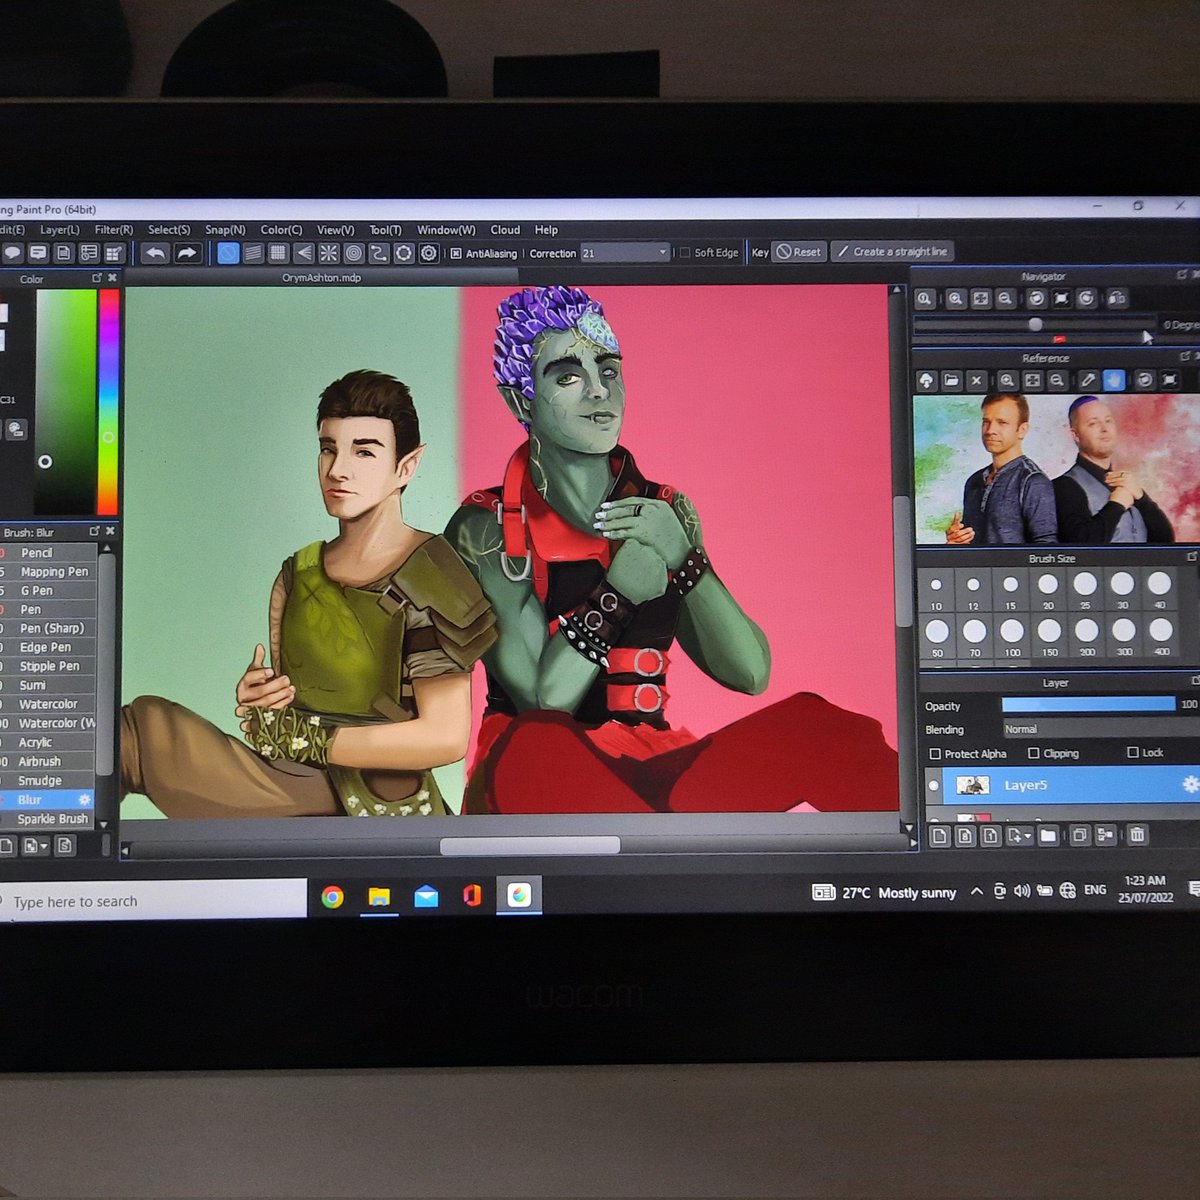Open the Correction value dropdown

click(x=662, y=253)
